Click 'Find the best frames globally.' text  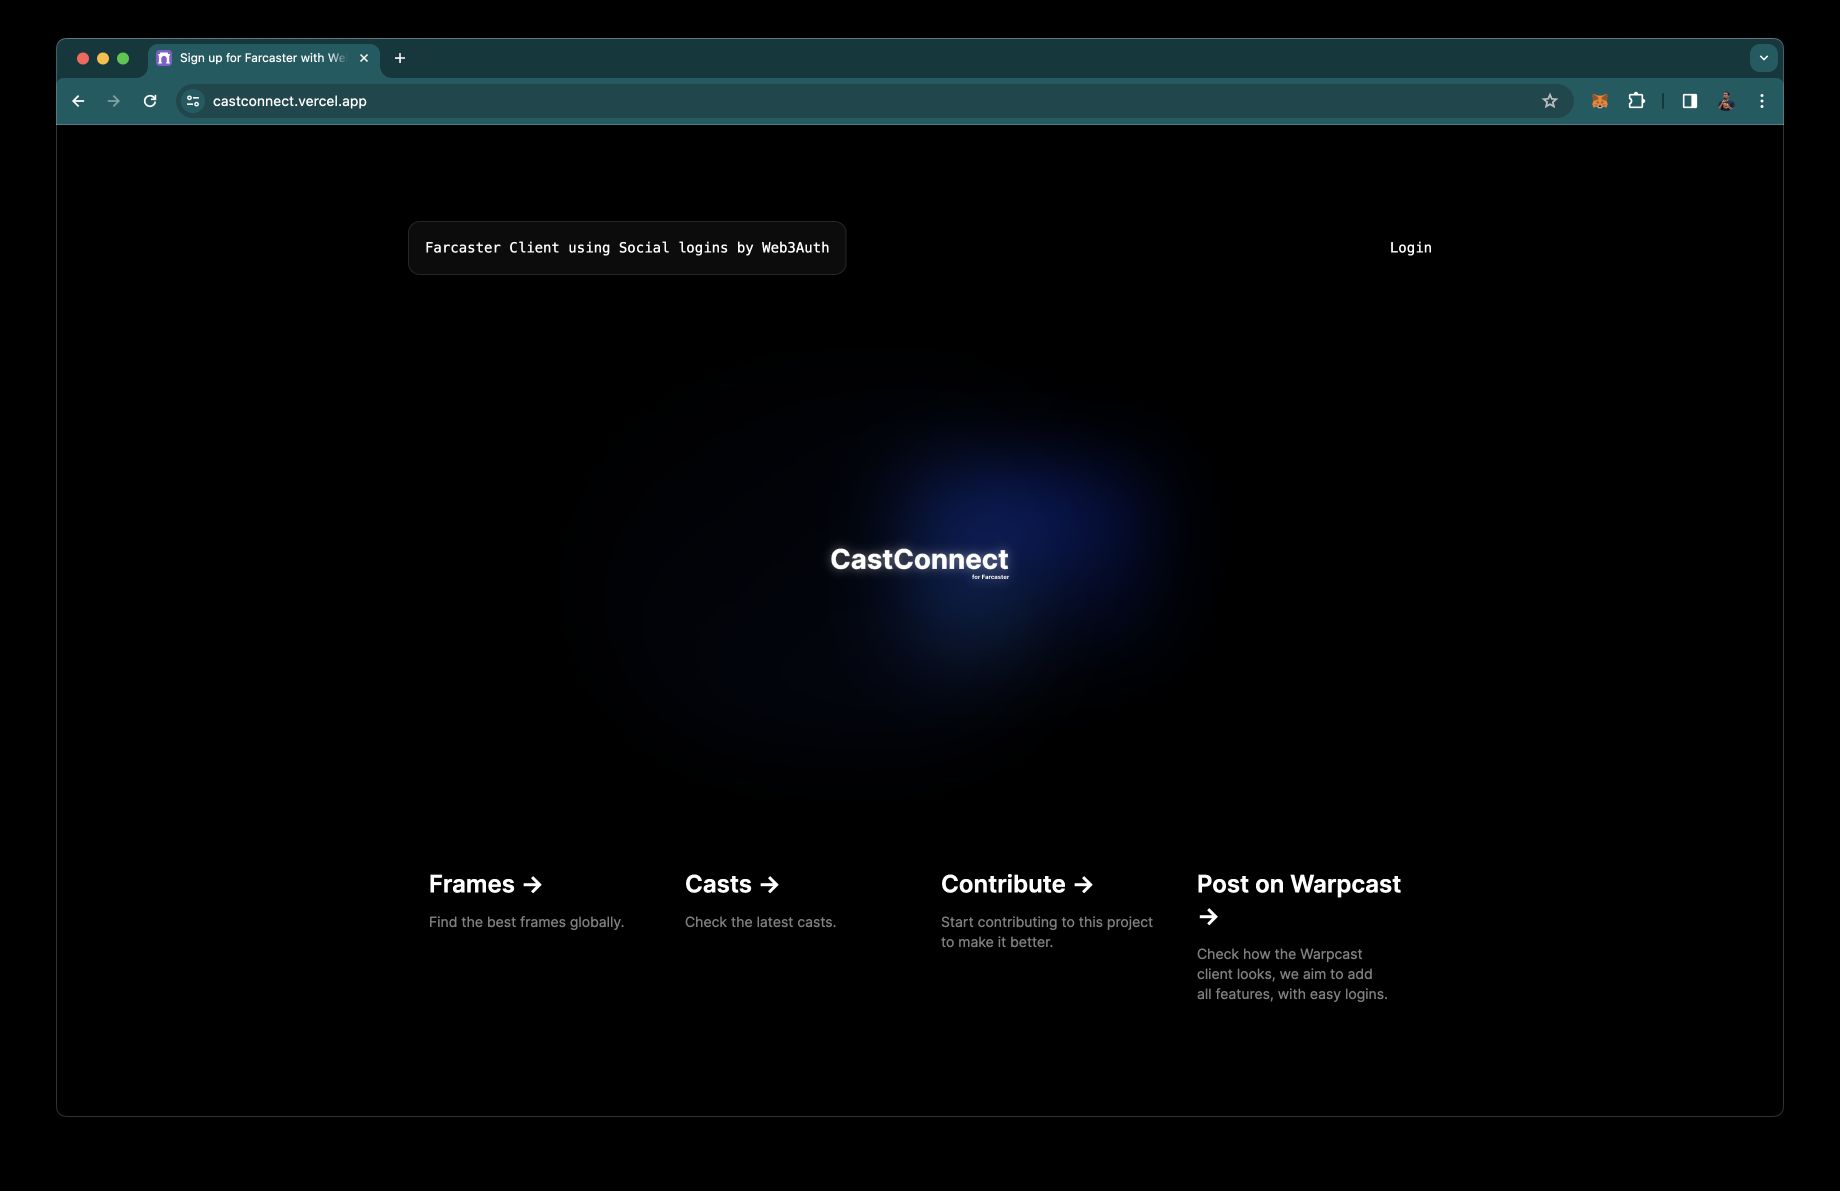coord(526,922)
